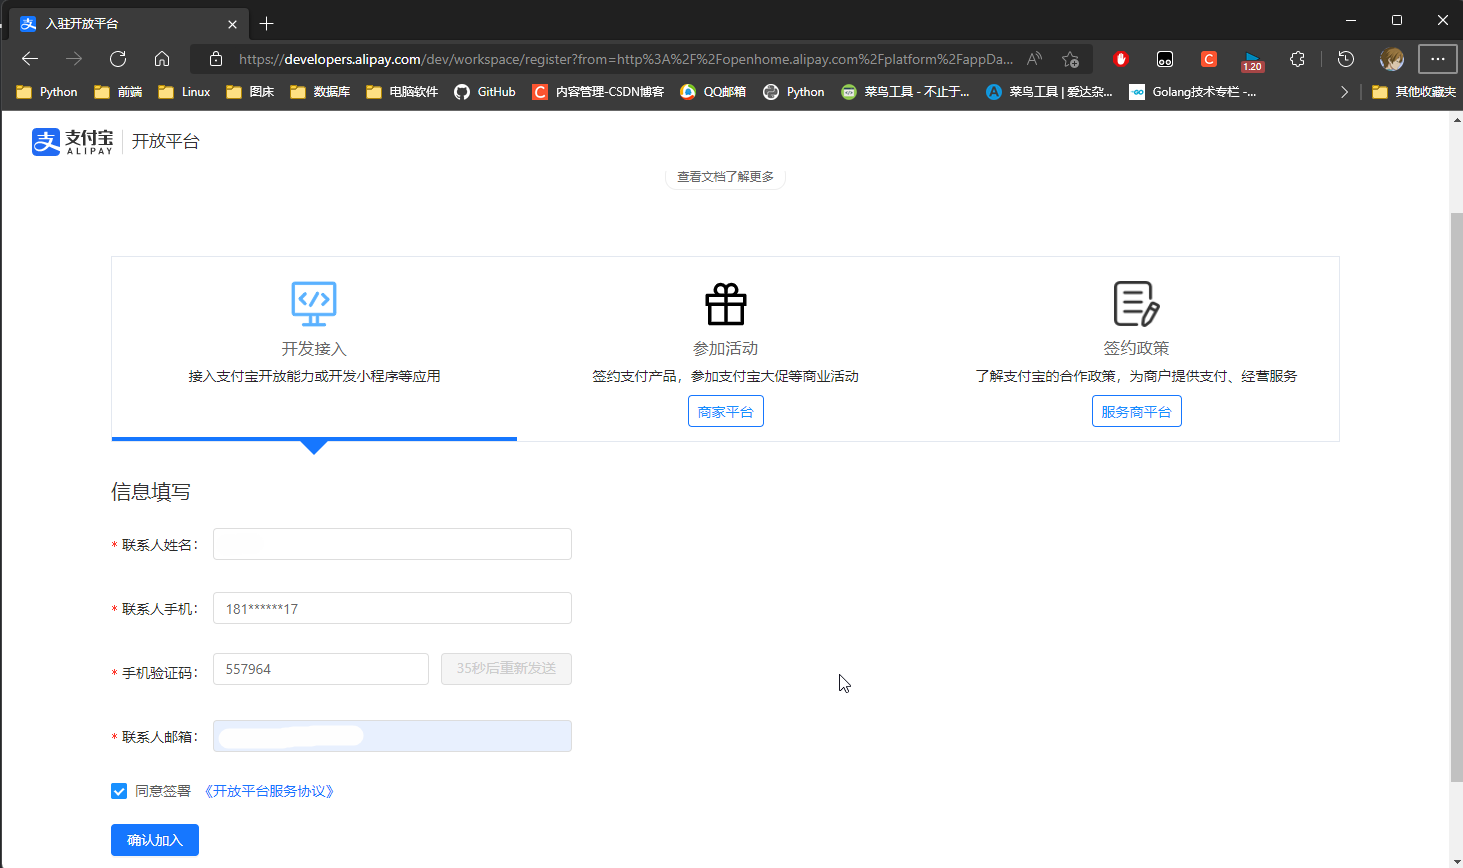Open the Linux bookmark folder
The image size is (1463, 868).
(184, 92)
